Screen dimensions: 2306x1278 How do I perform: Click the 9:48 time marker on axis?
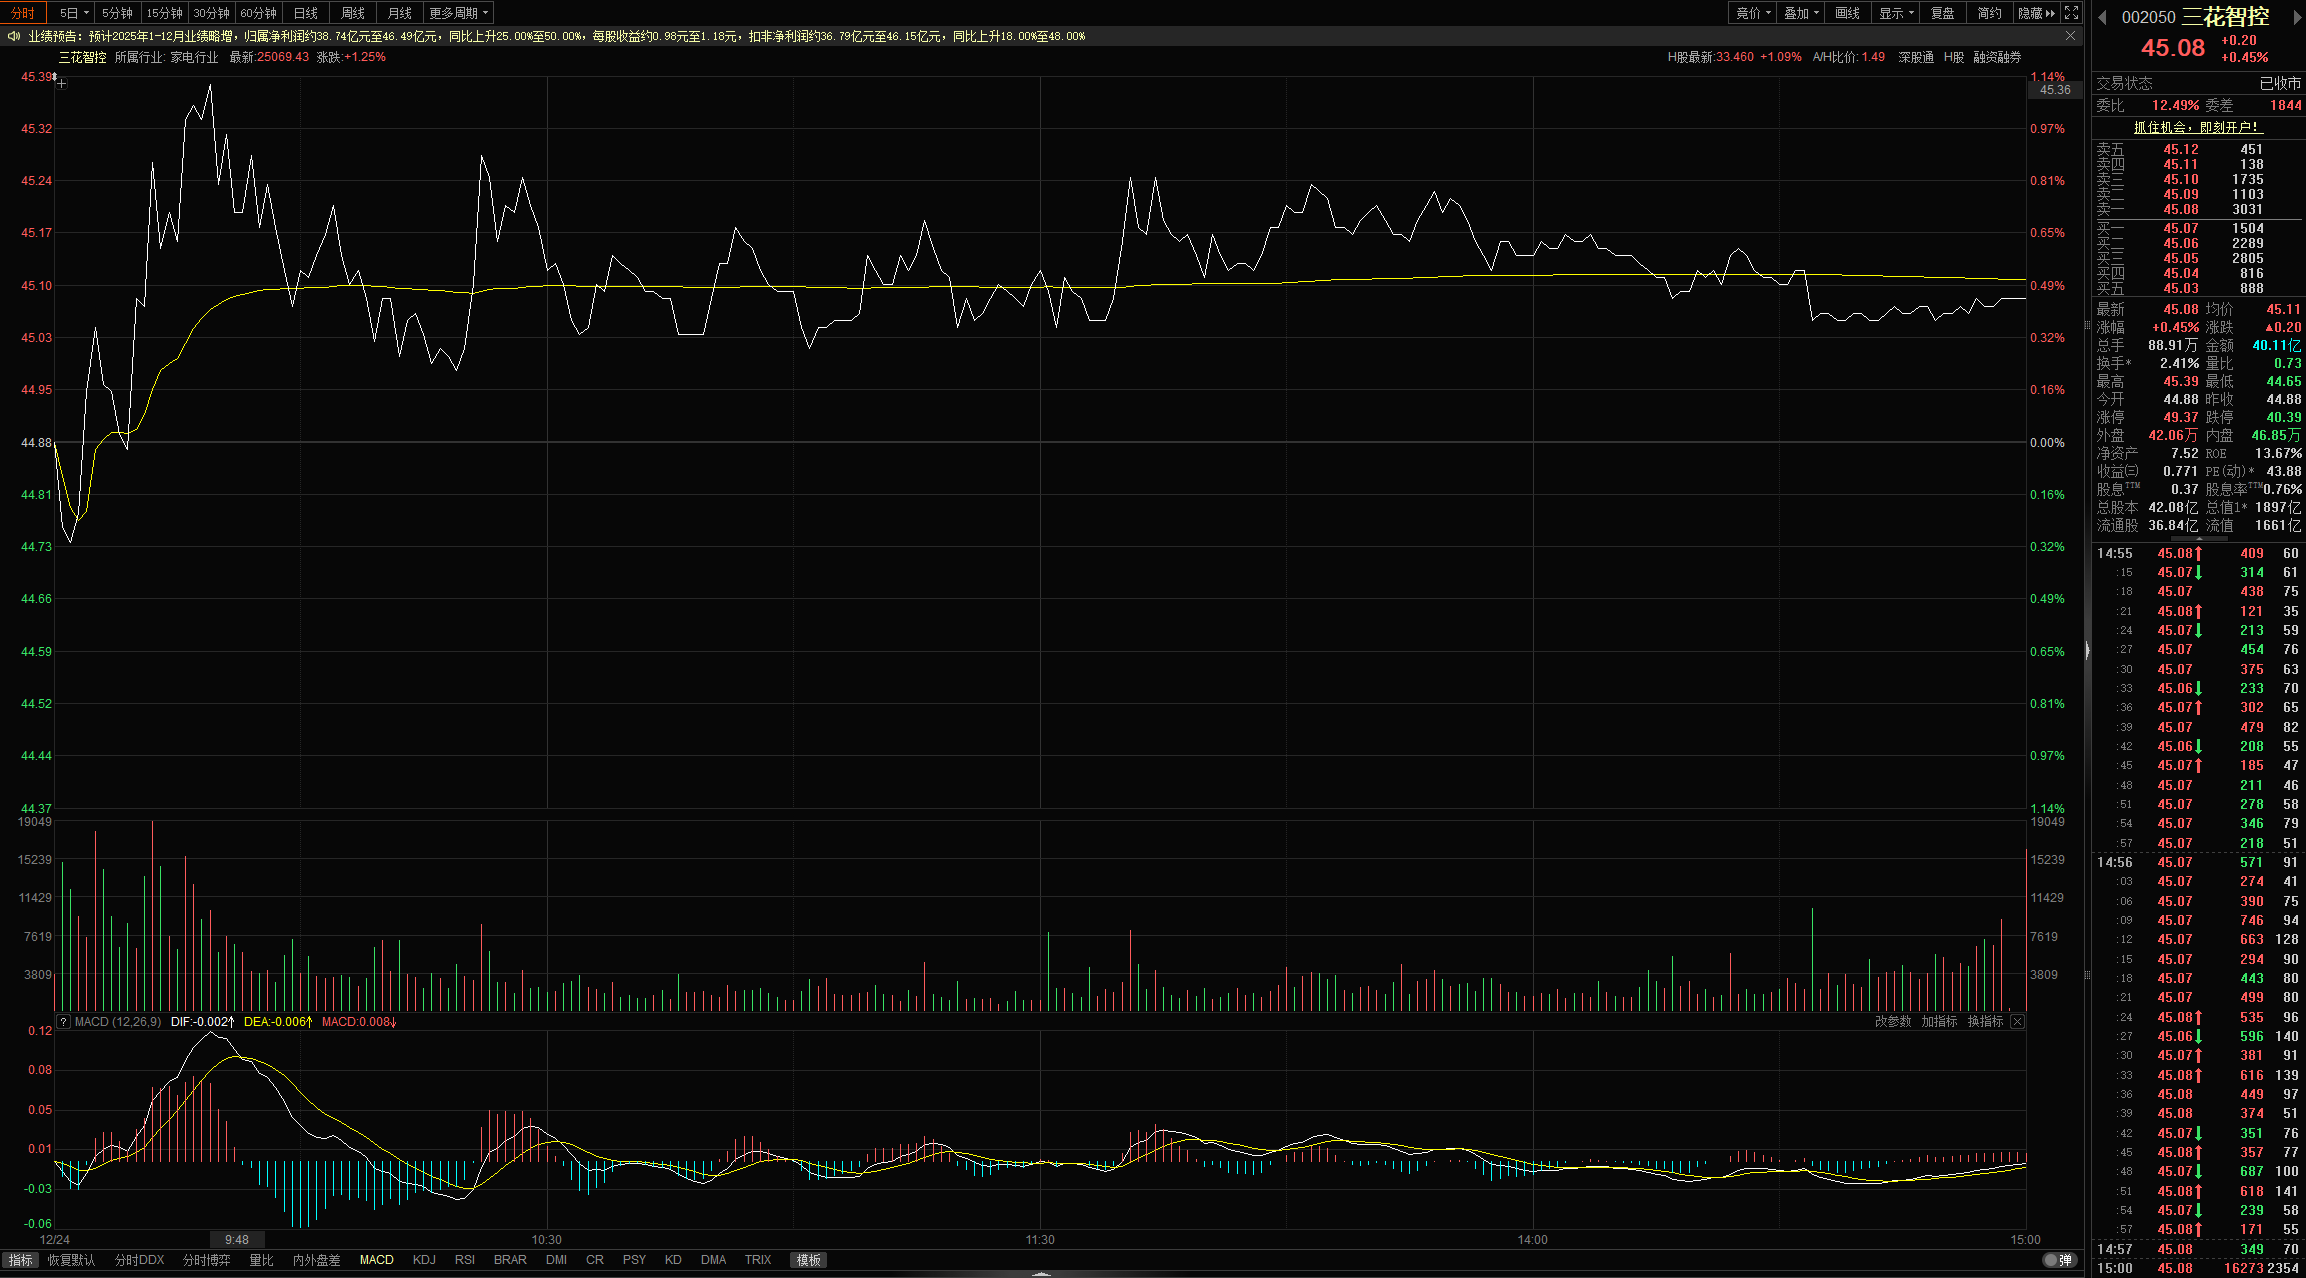click(237, 1240)
